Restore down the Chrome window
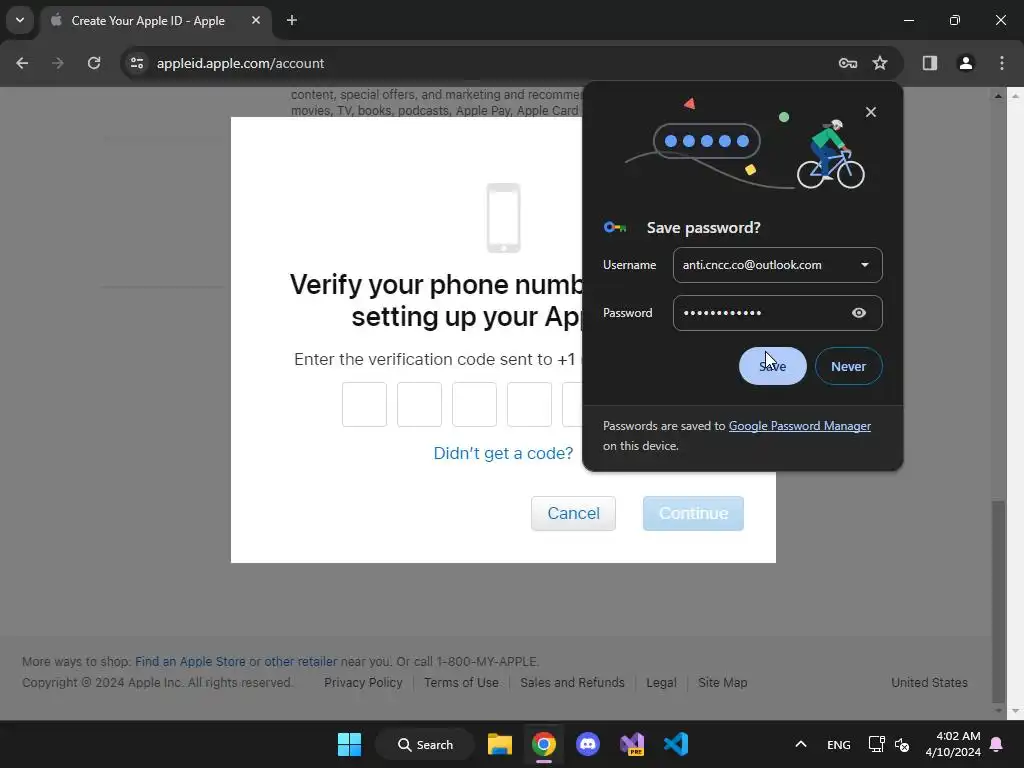This screenshot has height=768, width=1024. click(x=955, y=20)
